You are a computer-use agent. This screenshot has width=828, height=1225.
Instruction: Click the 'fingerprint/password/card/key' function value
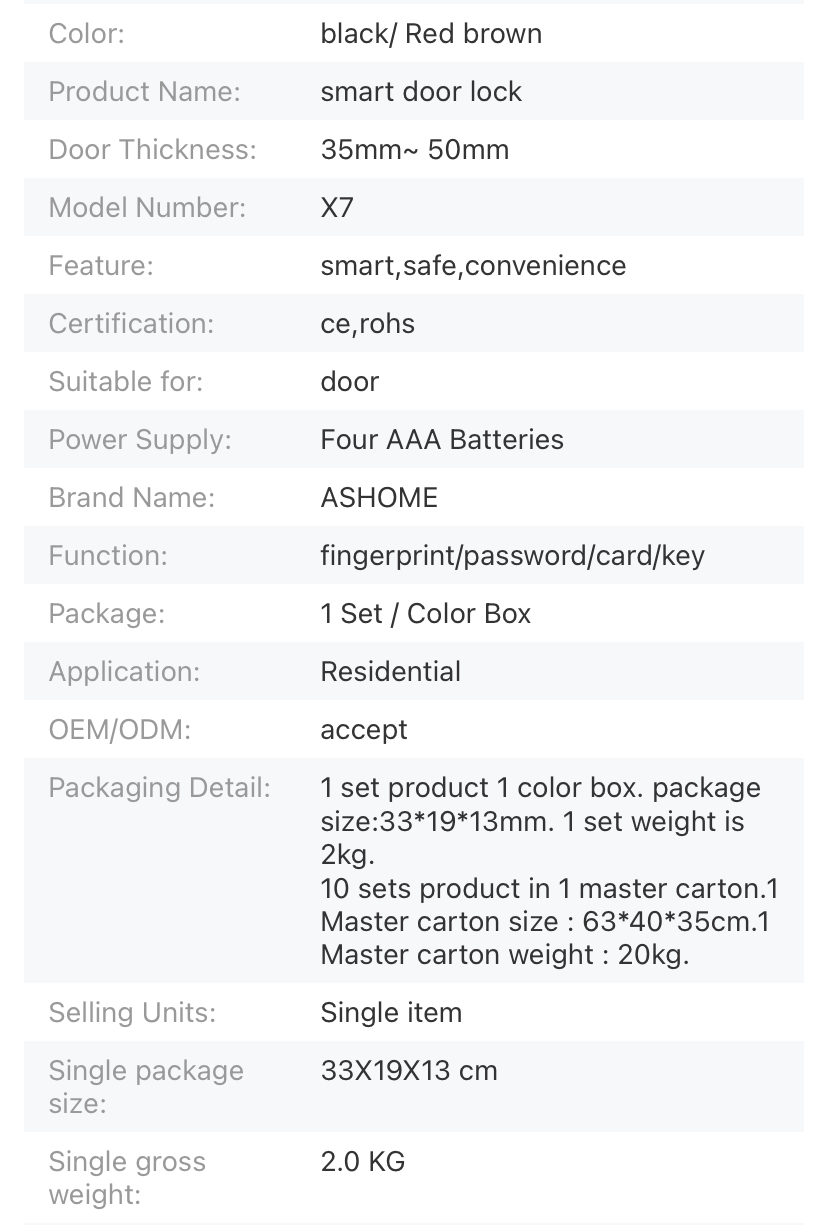[512, 556]
